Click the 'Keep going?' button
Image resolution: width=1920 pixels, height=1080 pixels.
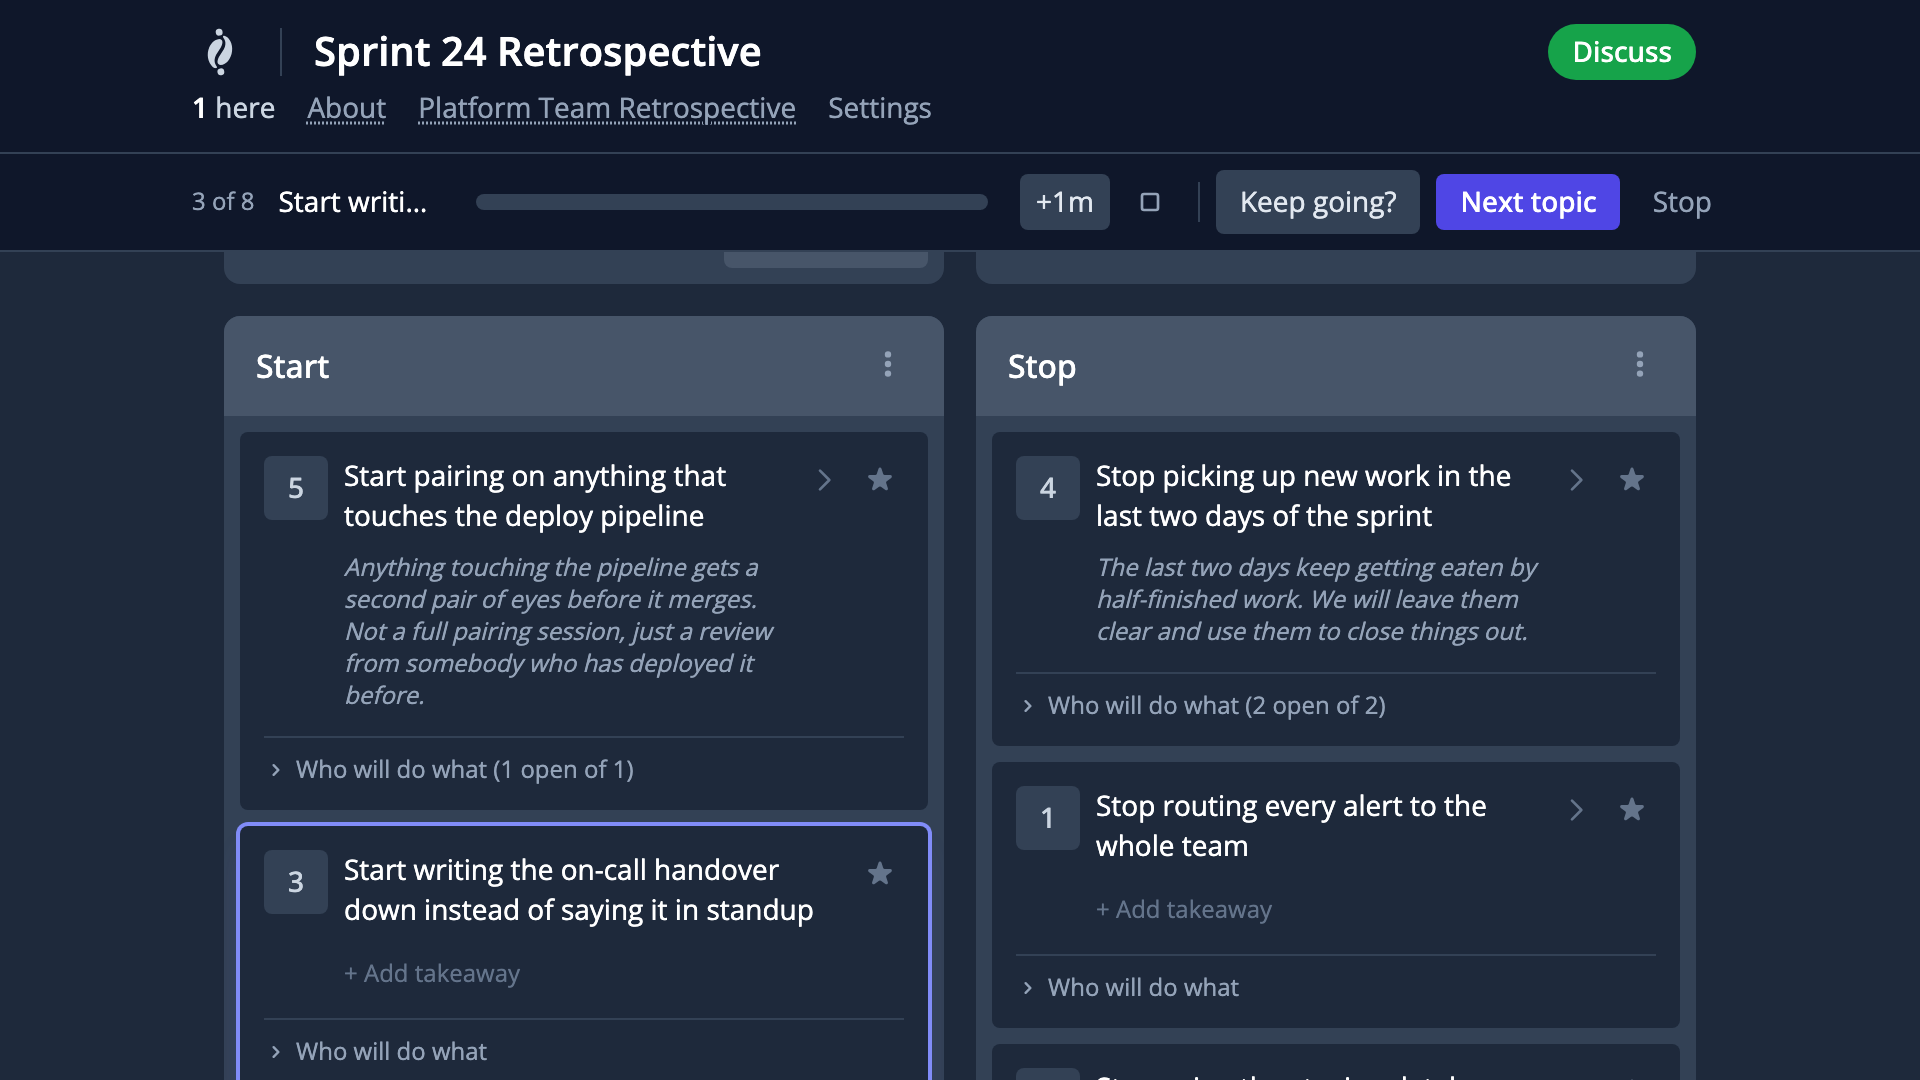[x=1318, y=202]
